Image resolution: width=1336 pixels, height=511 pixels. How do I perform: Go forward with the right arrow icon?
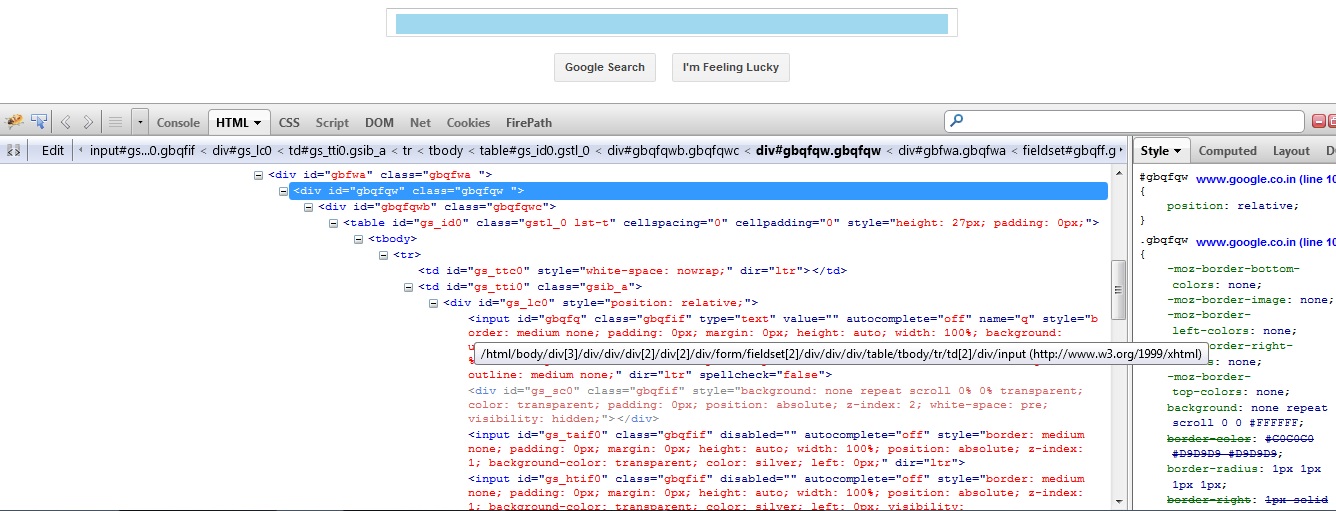[88, 122]
